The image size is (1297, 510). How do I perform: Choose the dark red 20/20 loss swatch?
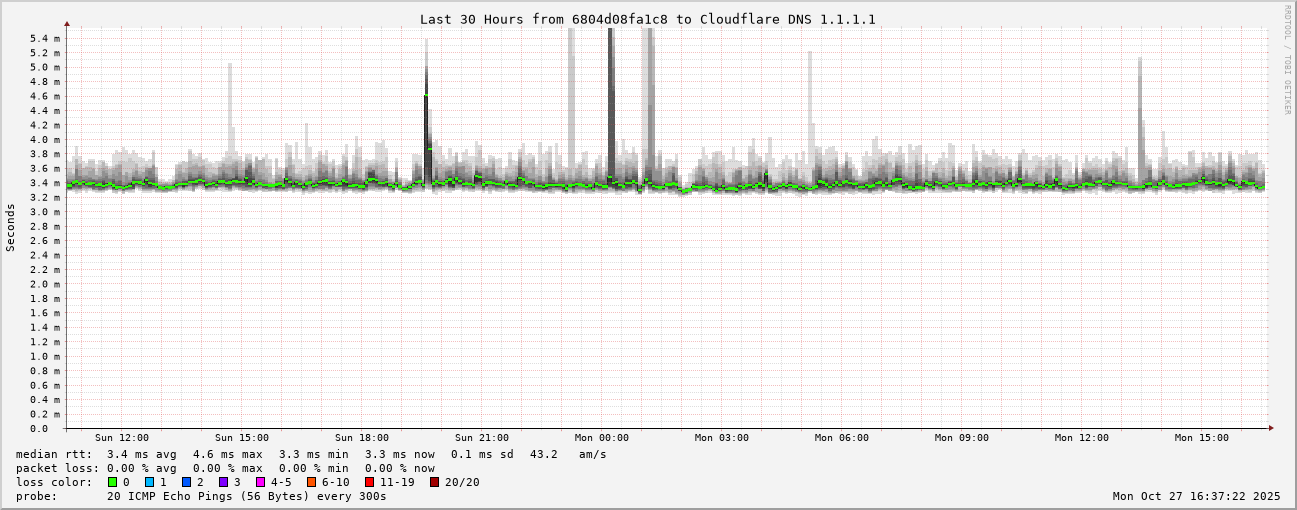point(434,482)
